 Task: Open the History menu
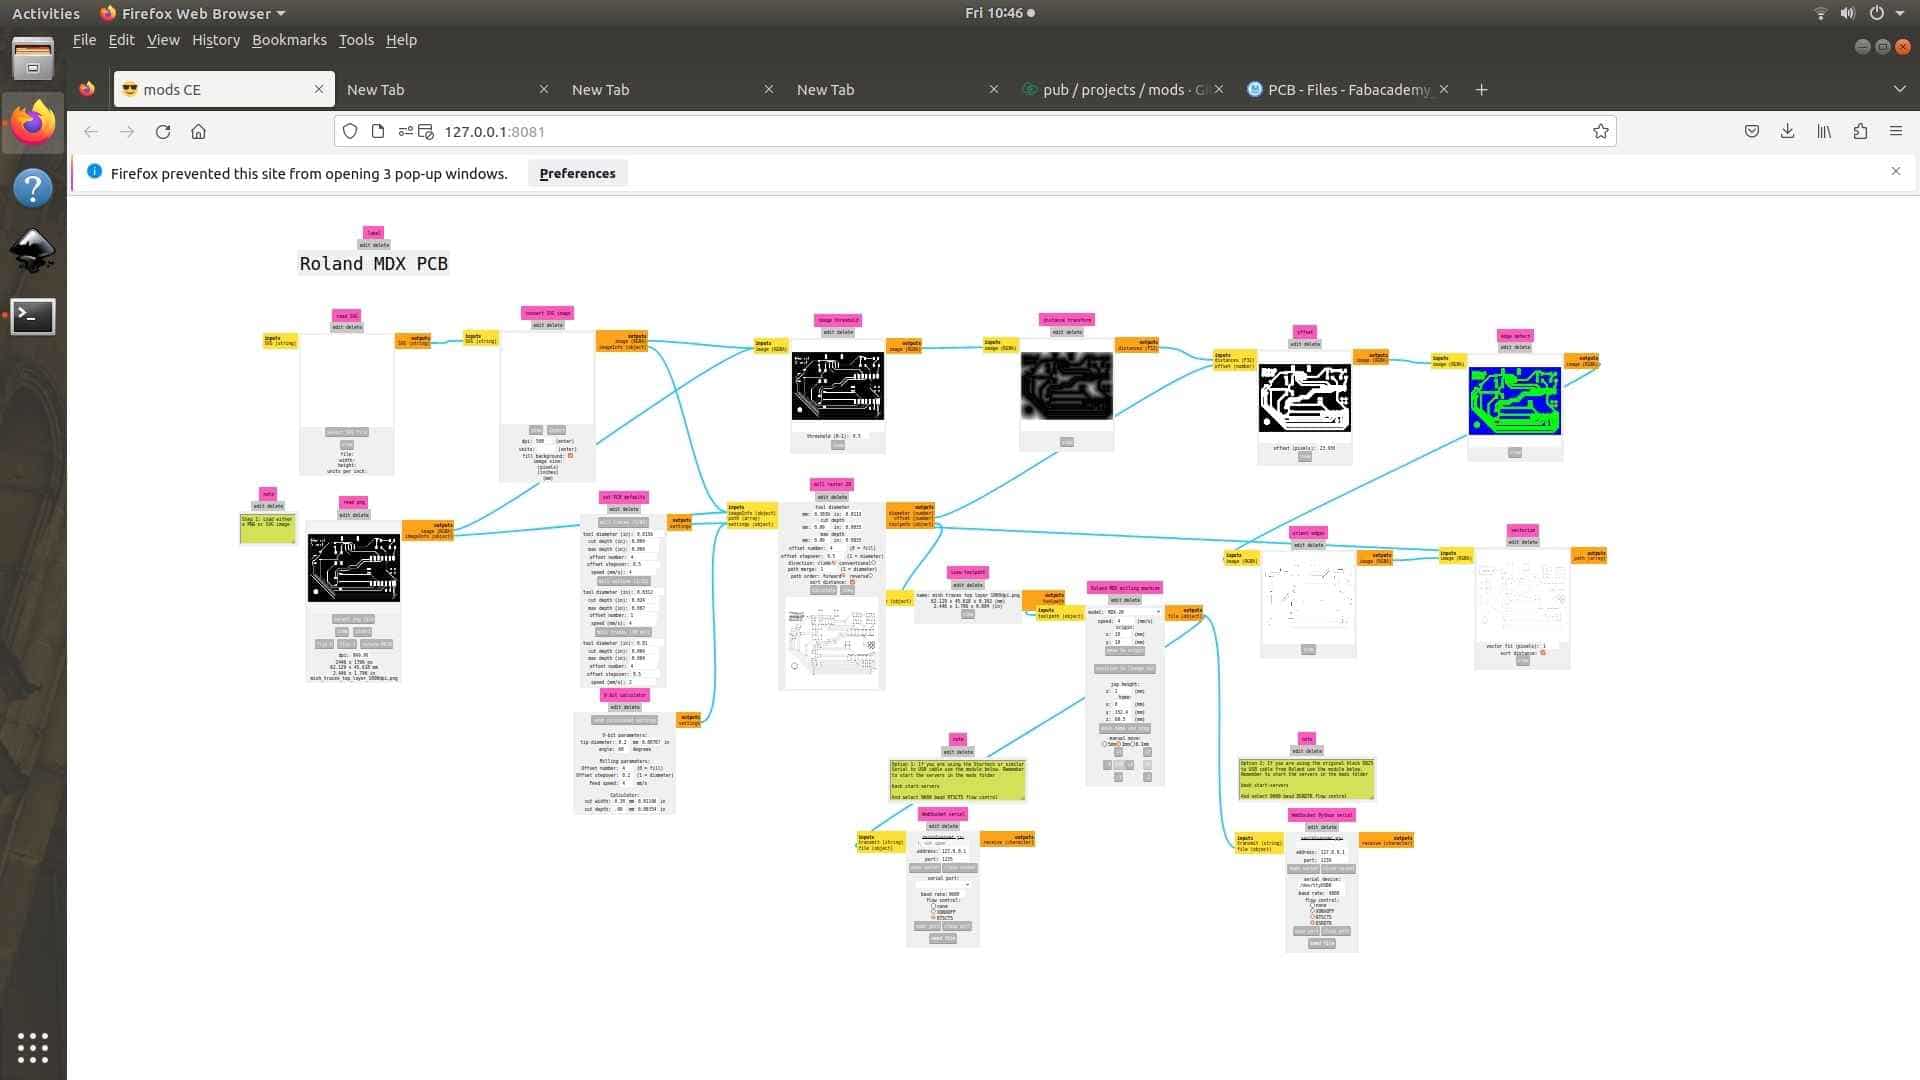point(215,40)
